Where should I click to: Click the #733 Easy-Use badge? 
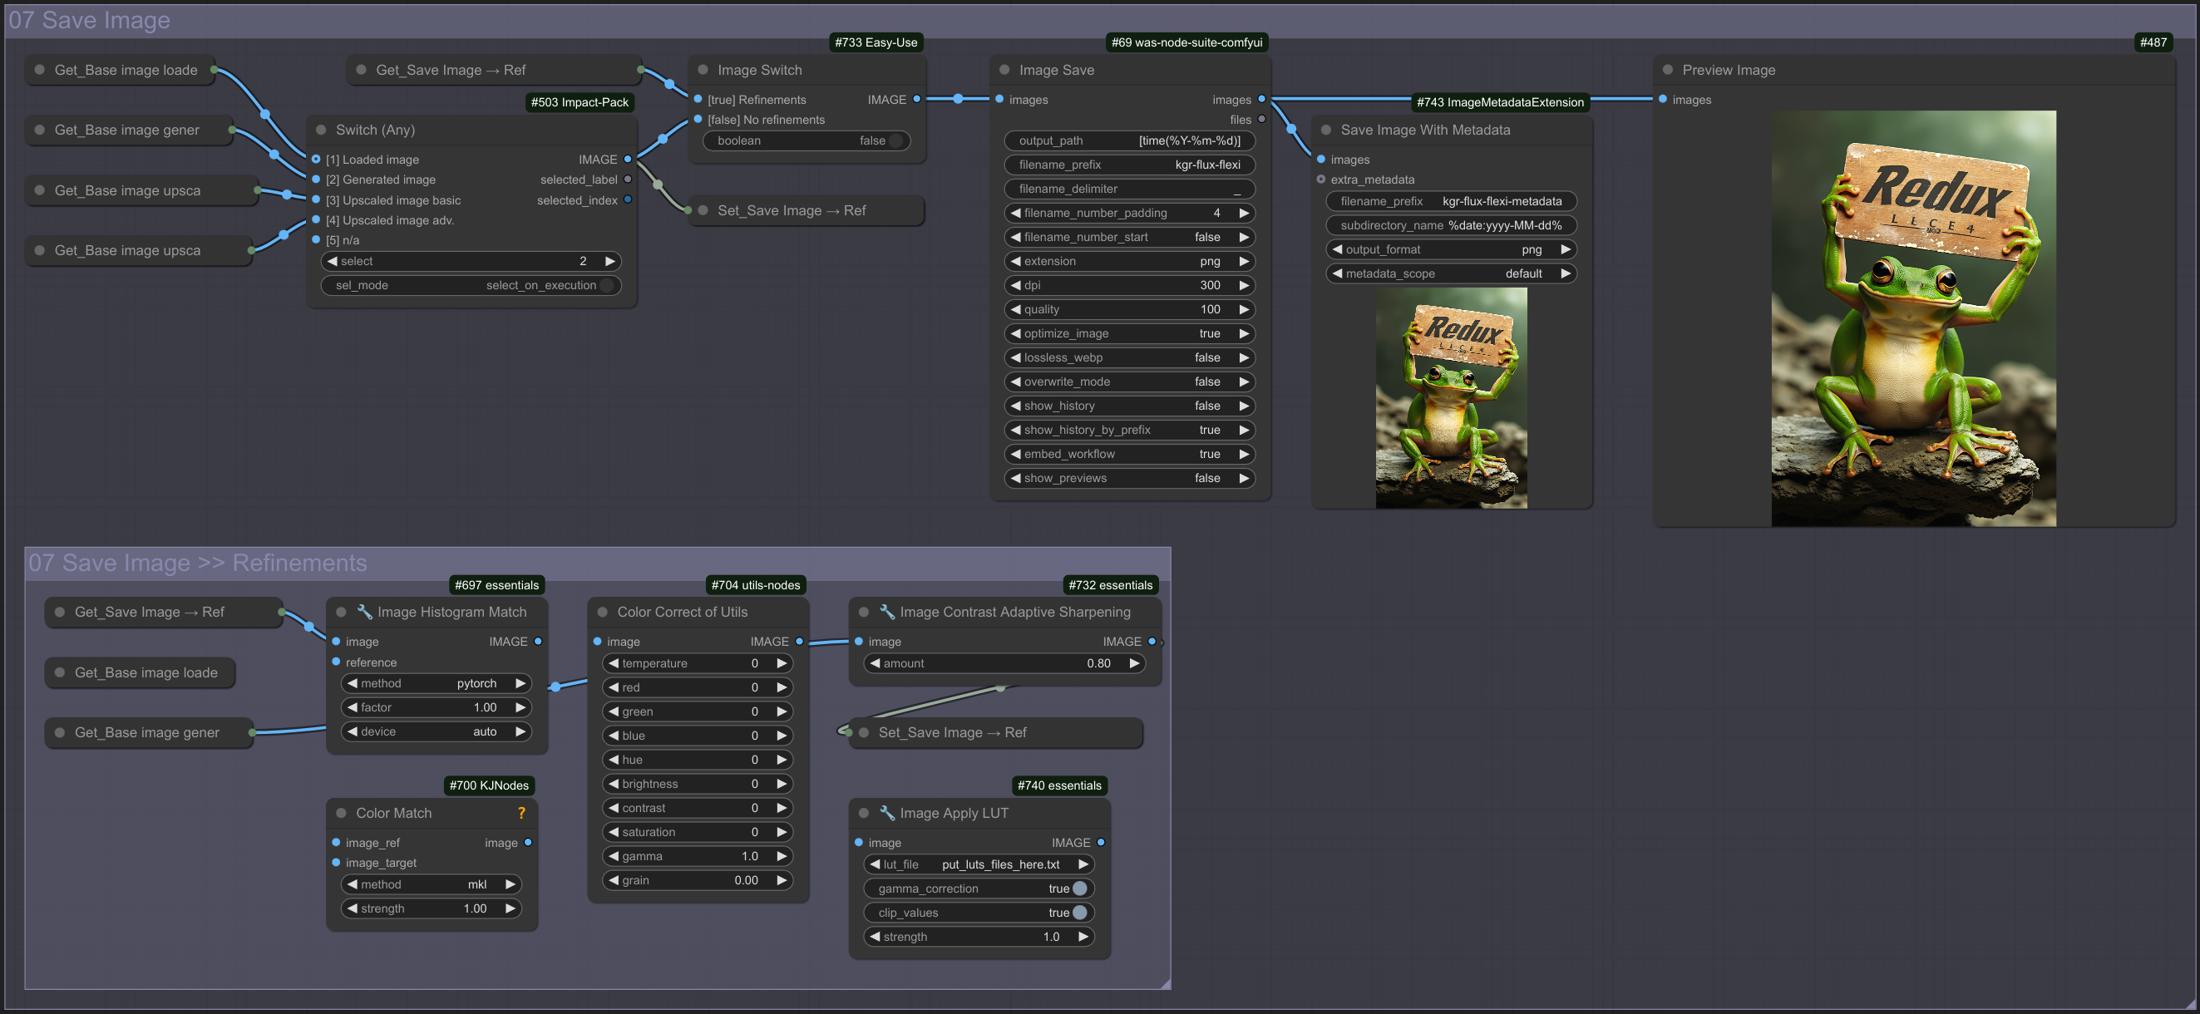[x=876, y=42]
